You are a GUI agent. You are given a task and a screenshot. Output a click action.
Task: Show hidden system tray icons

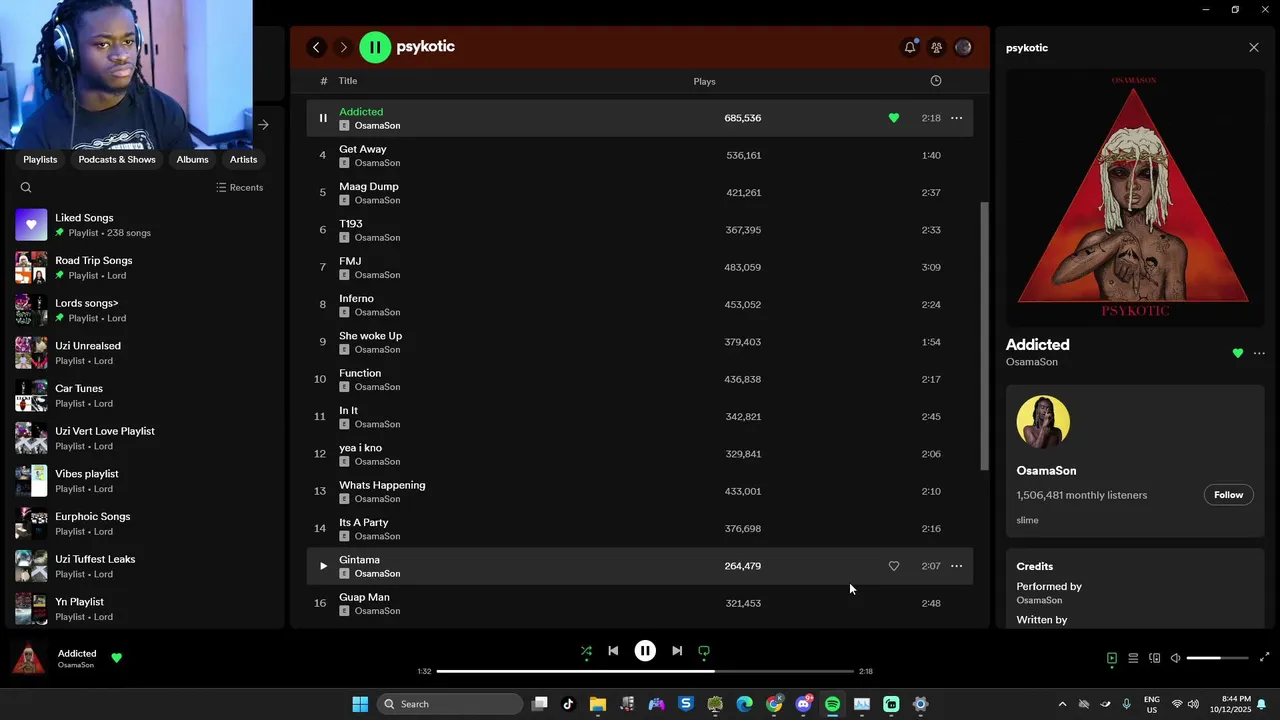coord(1062,704)
